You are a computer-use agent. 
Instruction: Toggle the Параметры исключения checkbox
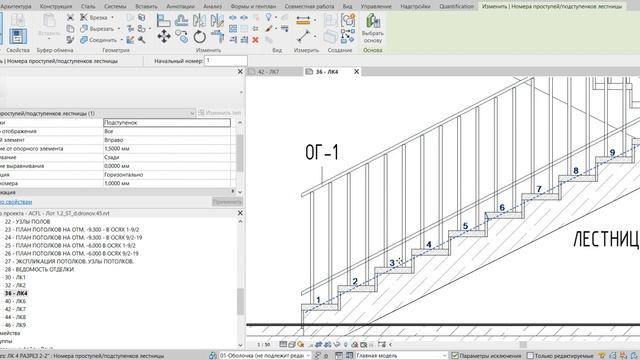tap(456, 356)
